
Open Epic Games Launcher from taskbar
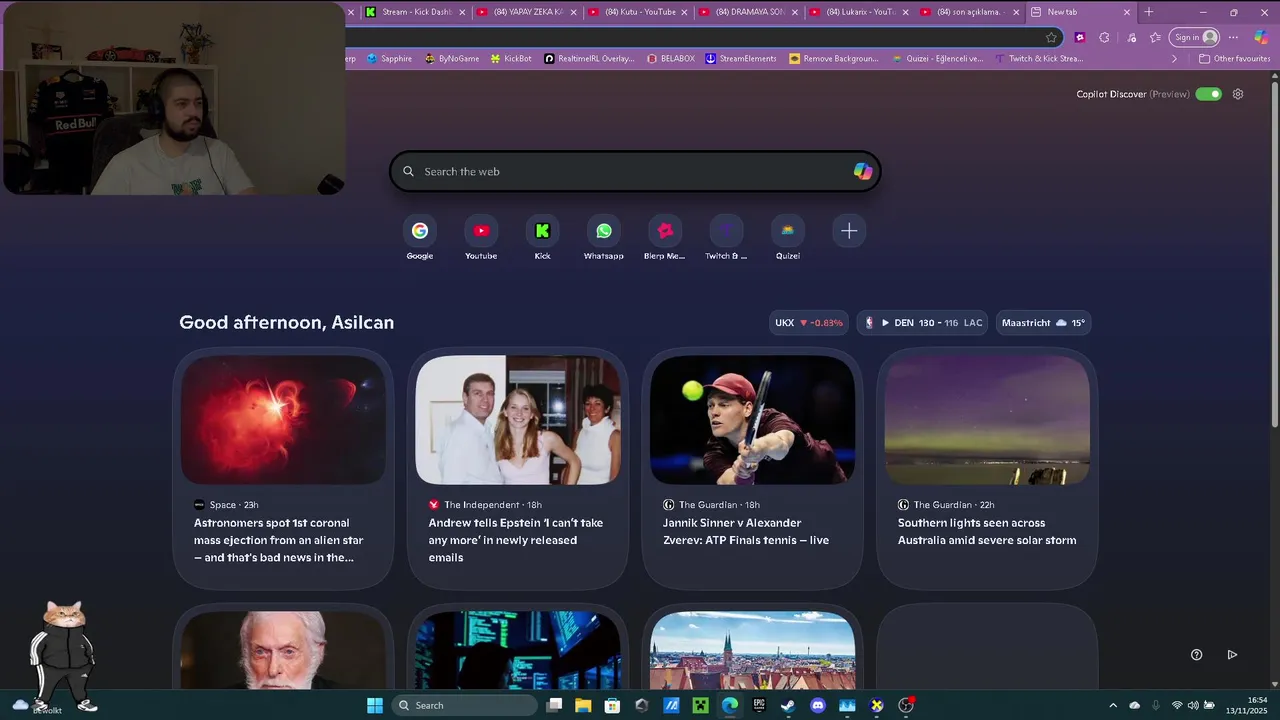pos(759,705)
